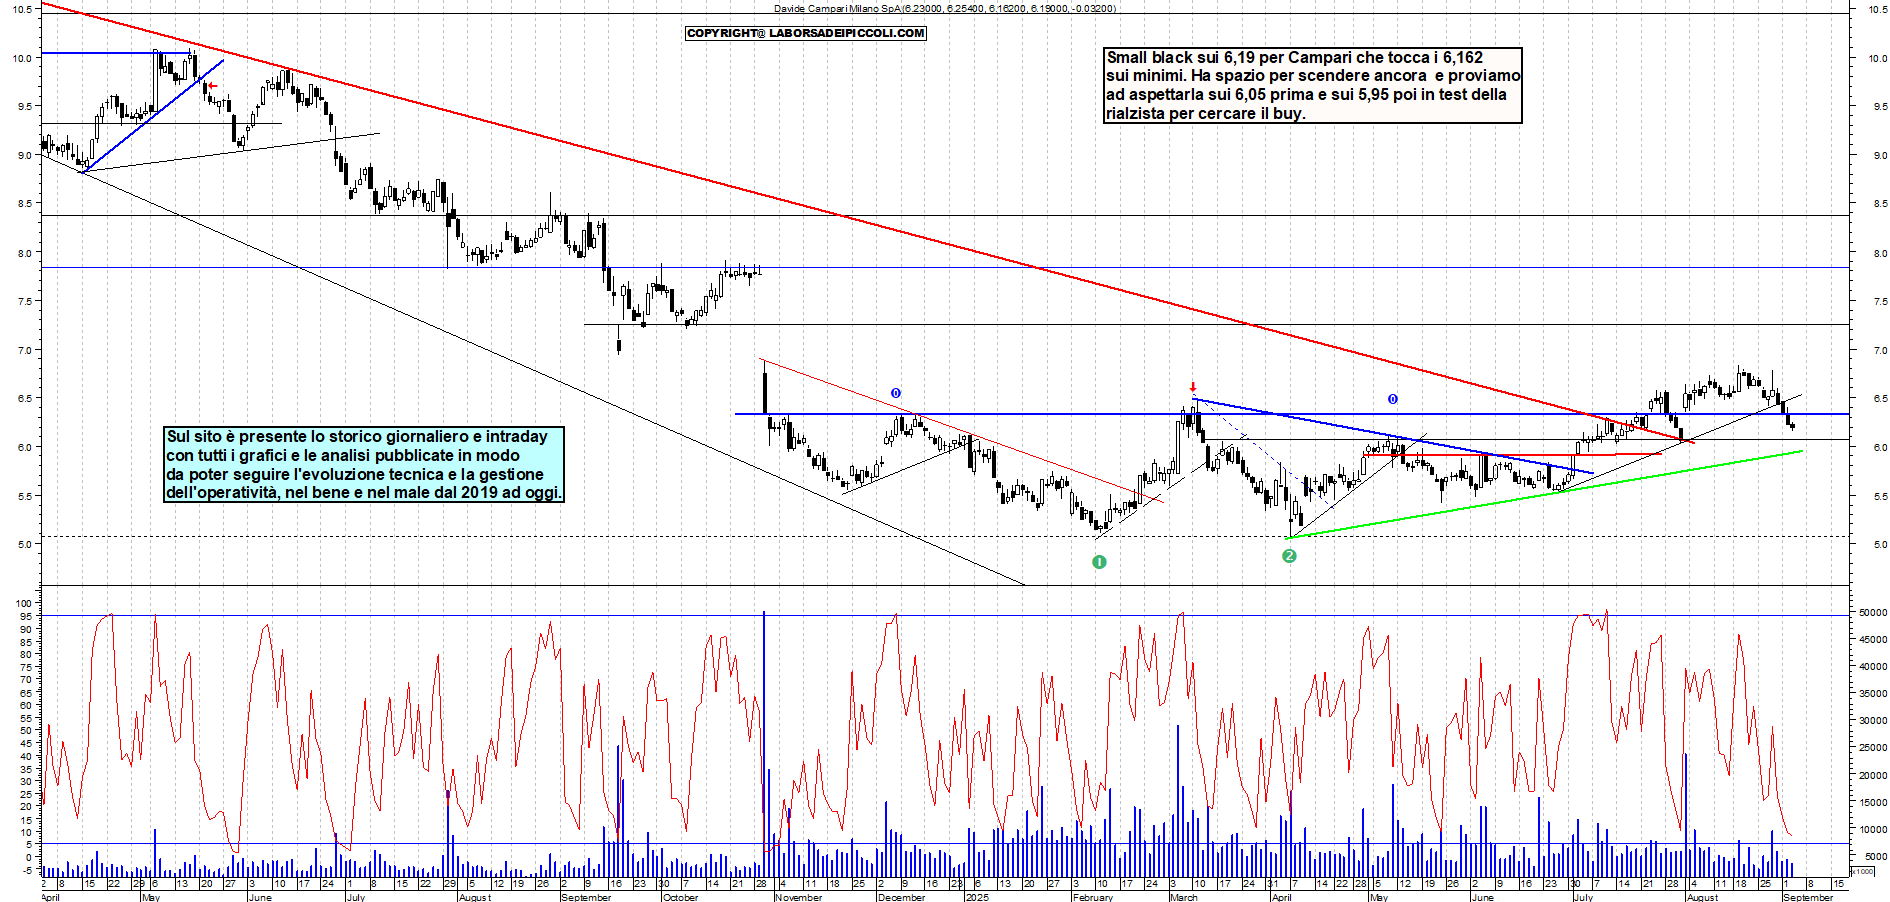Screen dimensions: 1890x902
Task: Click the November label on the time axis
Action: coord(799,897)
